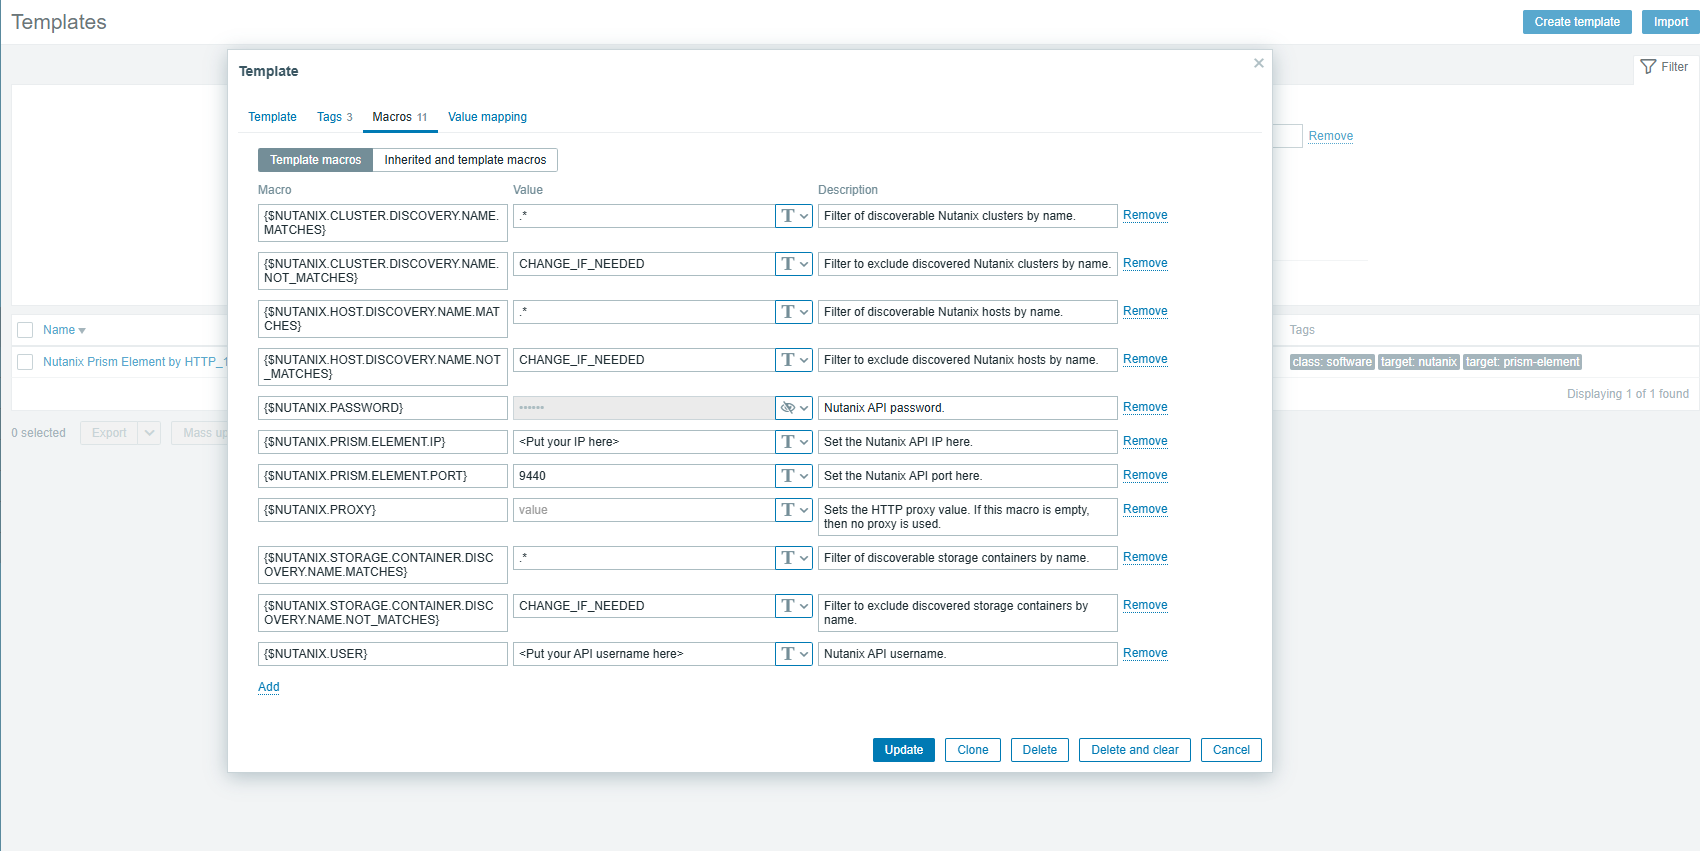Open value type selector for NUTANIX.USER macro

pos(794,654)
